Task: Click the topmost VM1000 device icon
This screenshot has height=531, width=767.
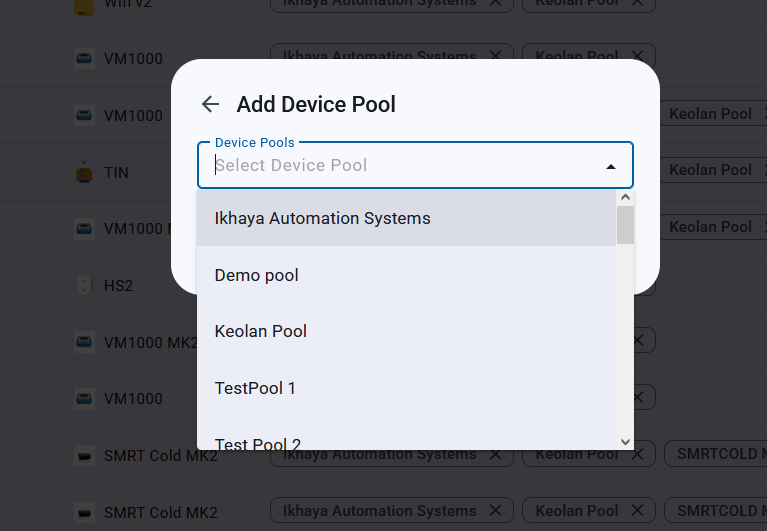Action: tap(85, 59)
